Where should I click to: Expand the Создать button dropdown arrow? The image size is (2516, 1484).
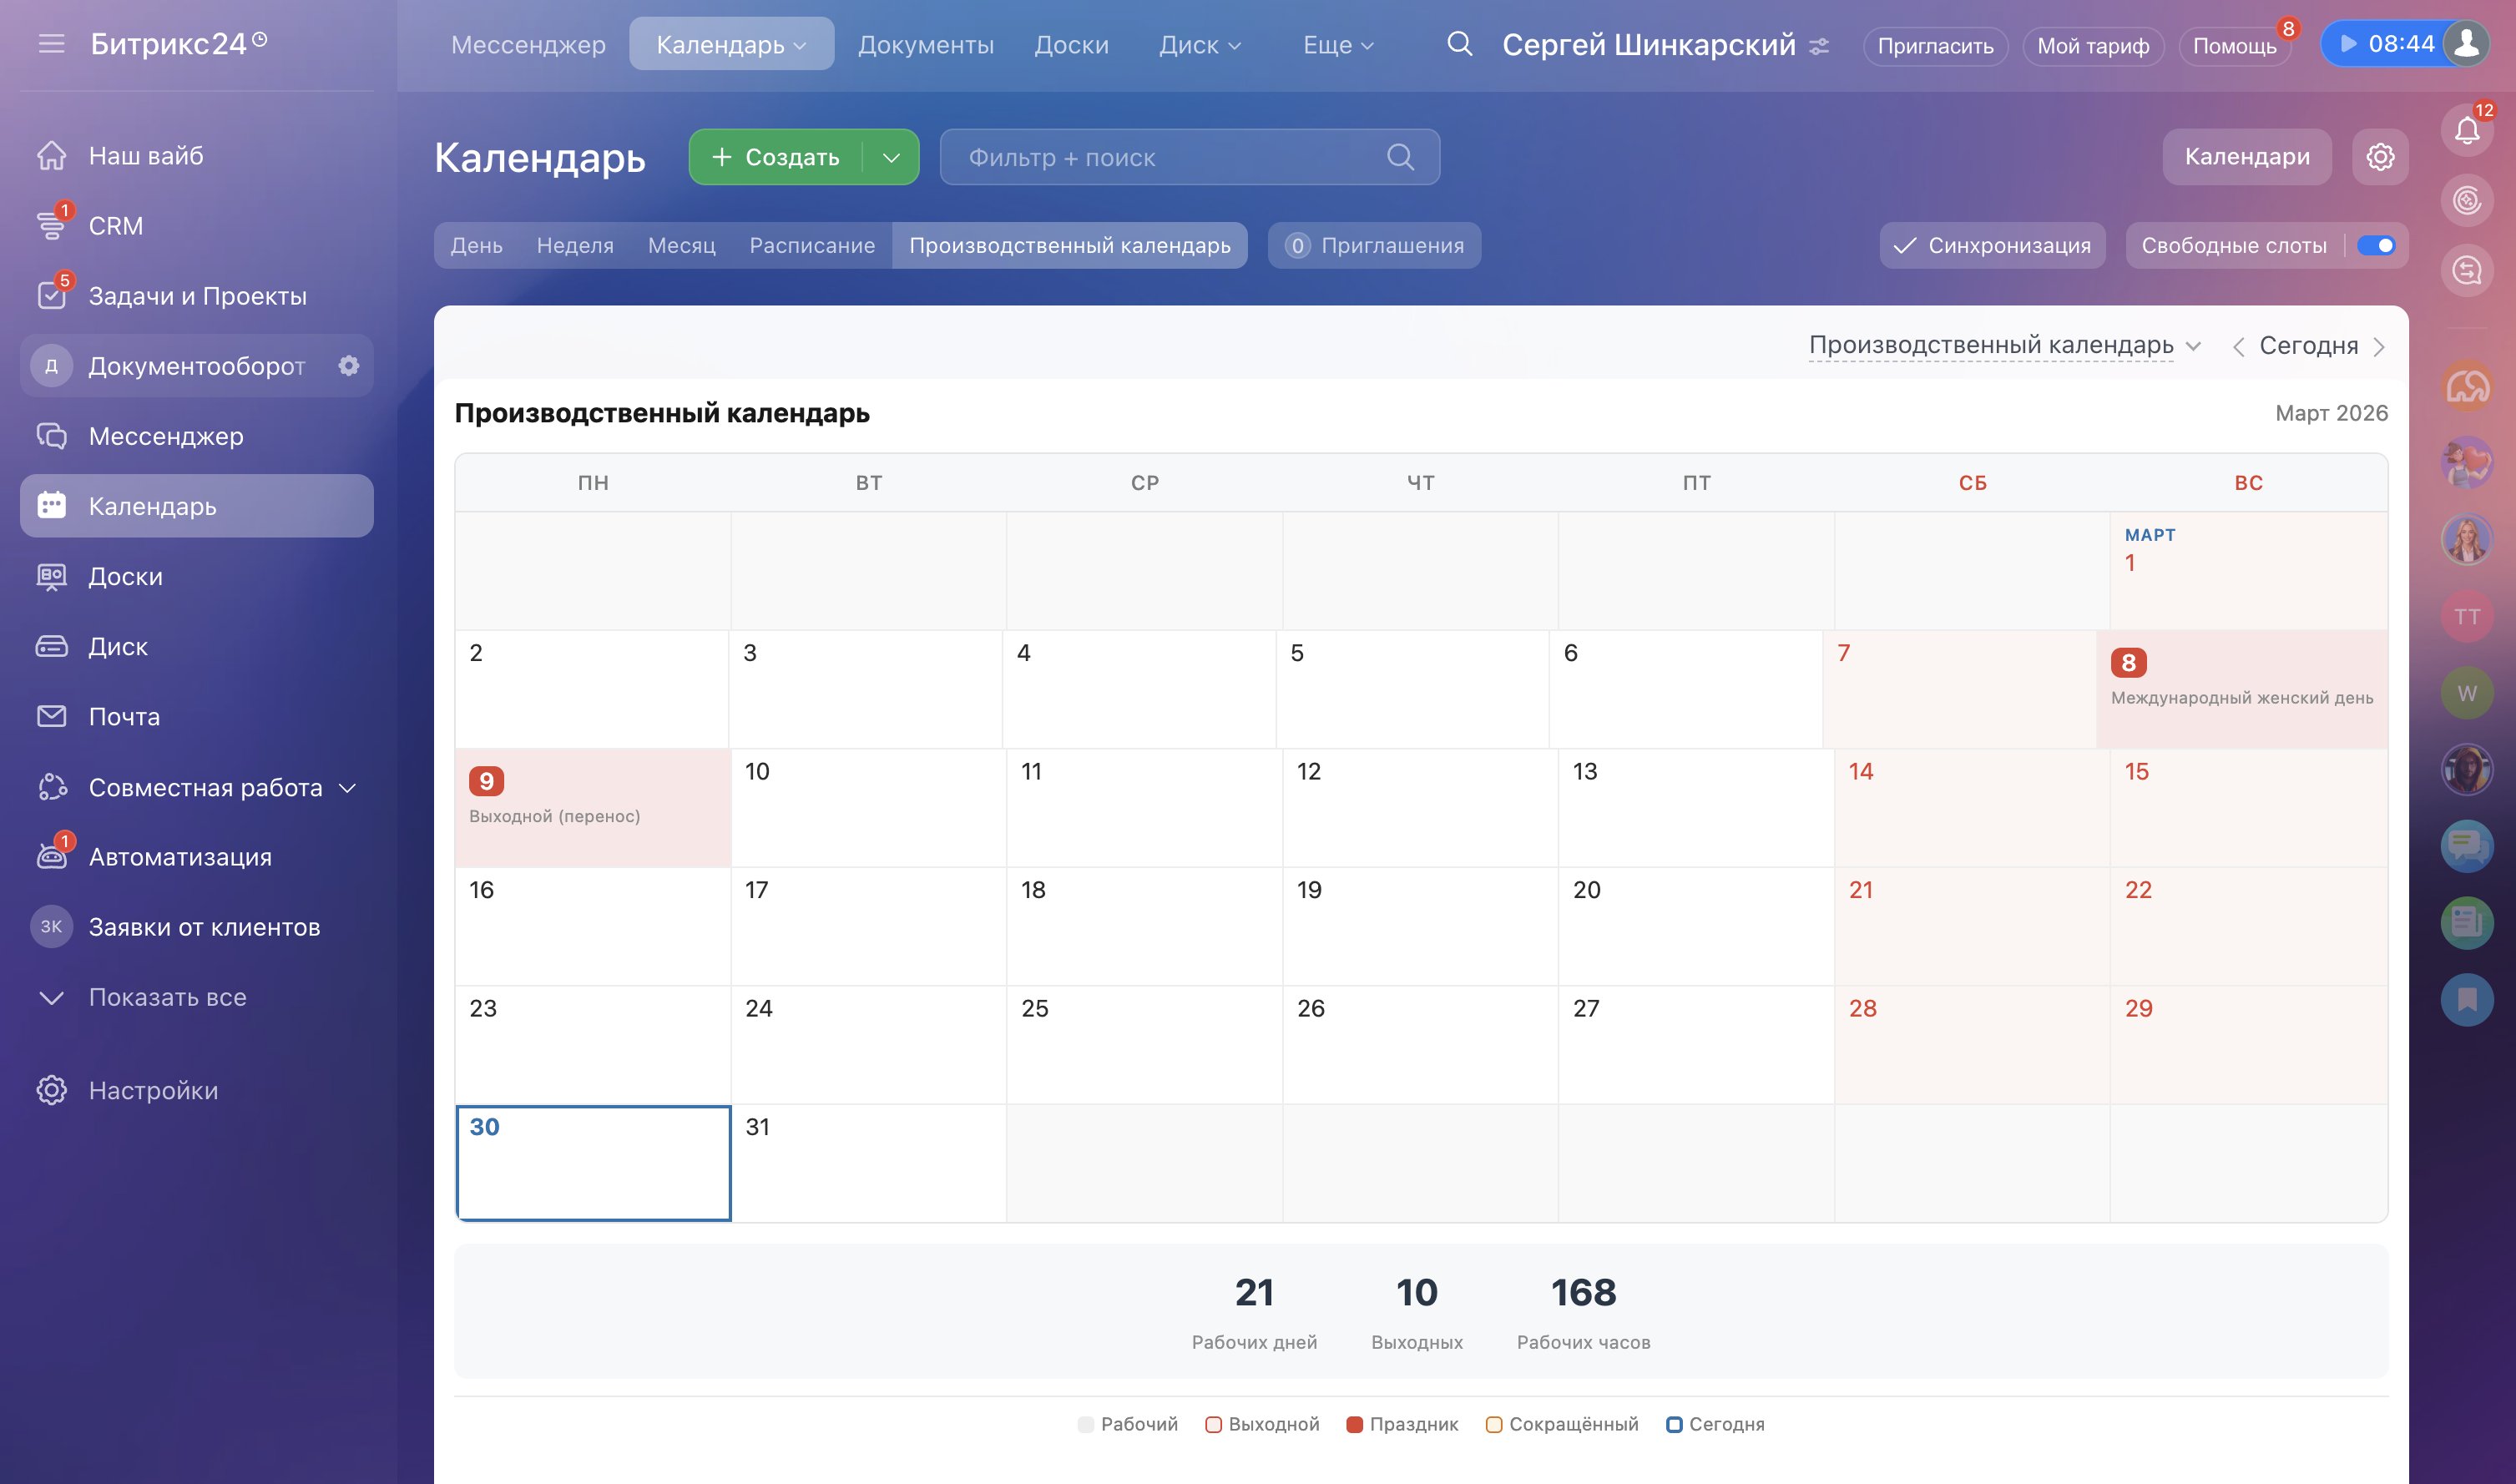(x=891, y=158)
